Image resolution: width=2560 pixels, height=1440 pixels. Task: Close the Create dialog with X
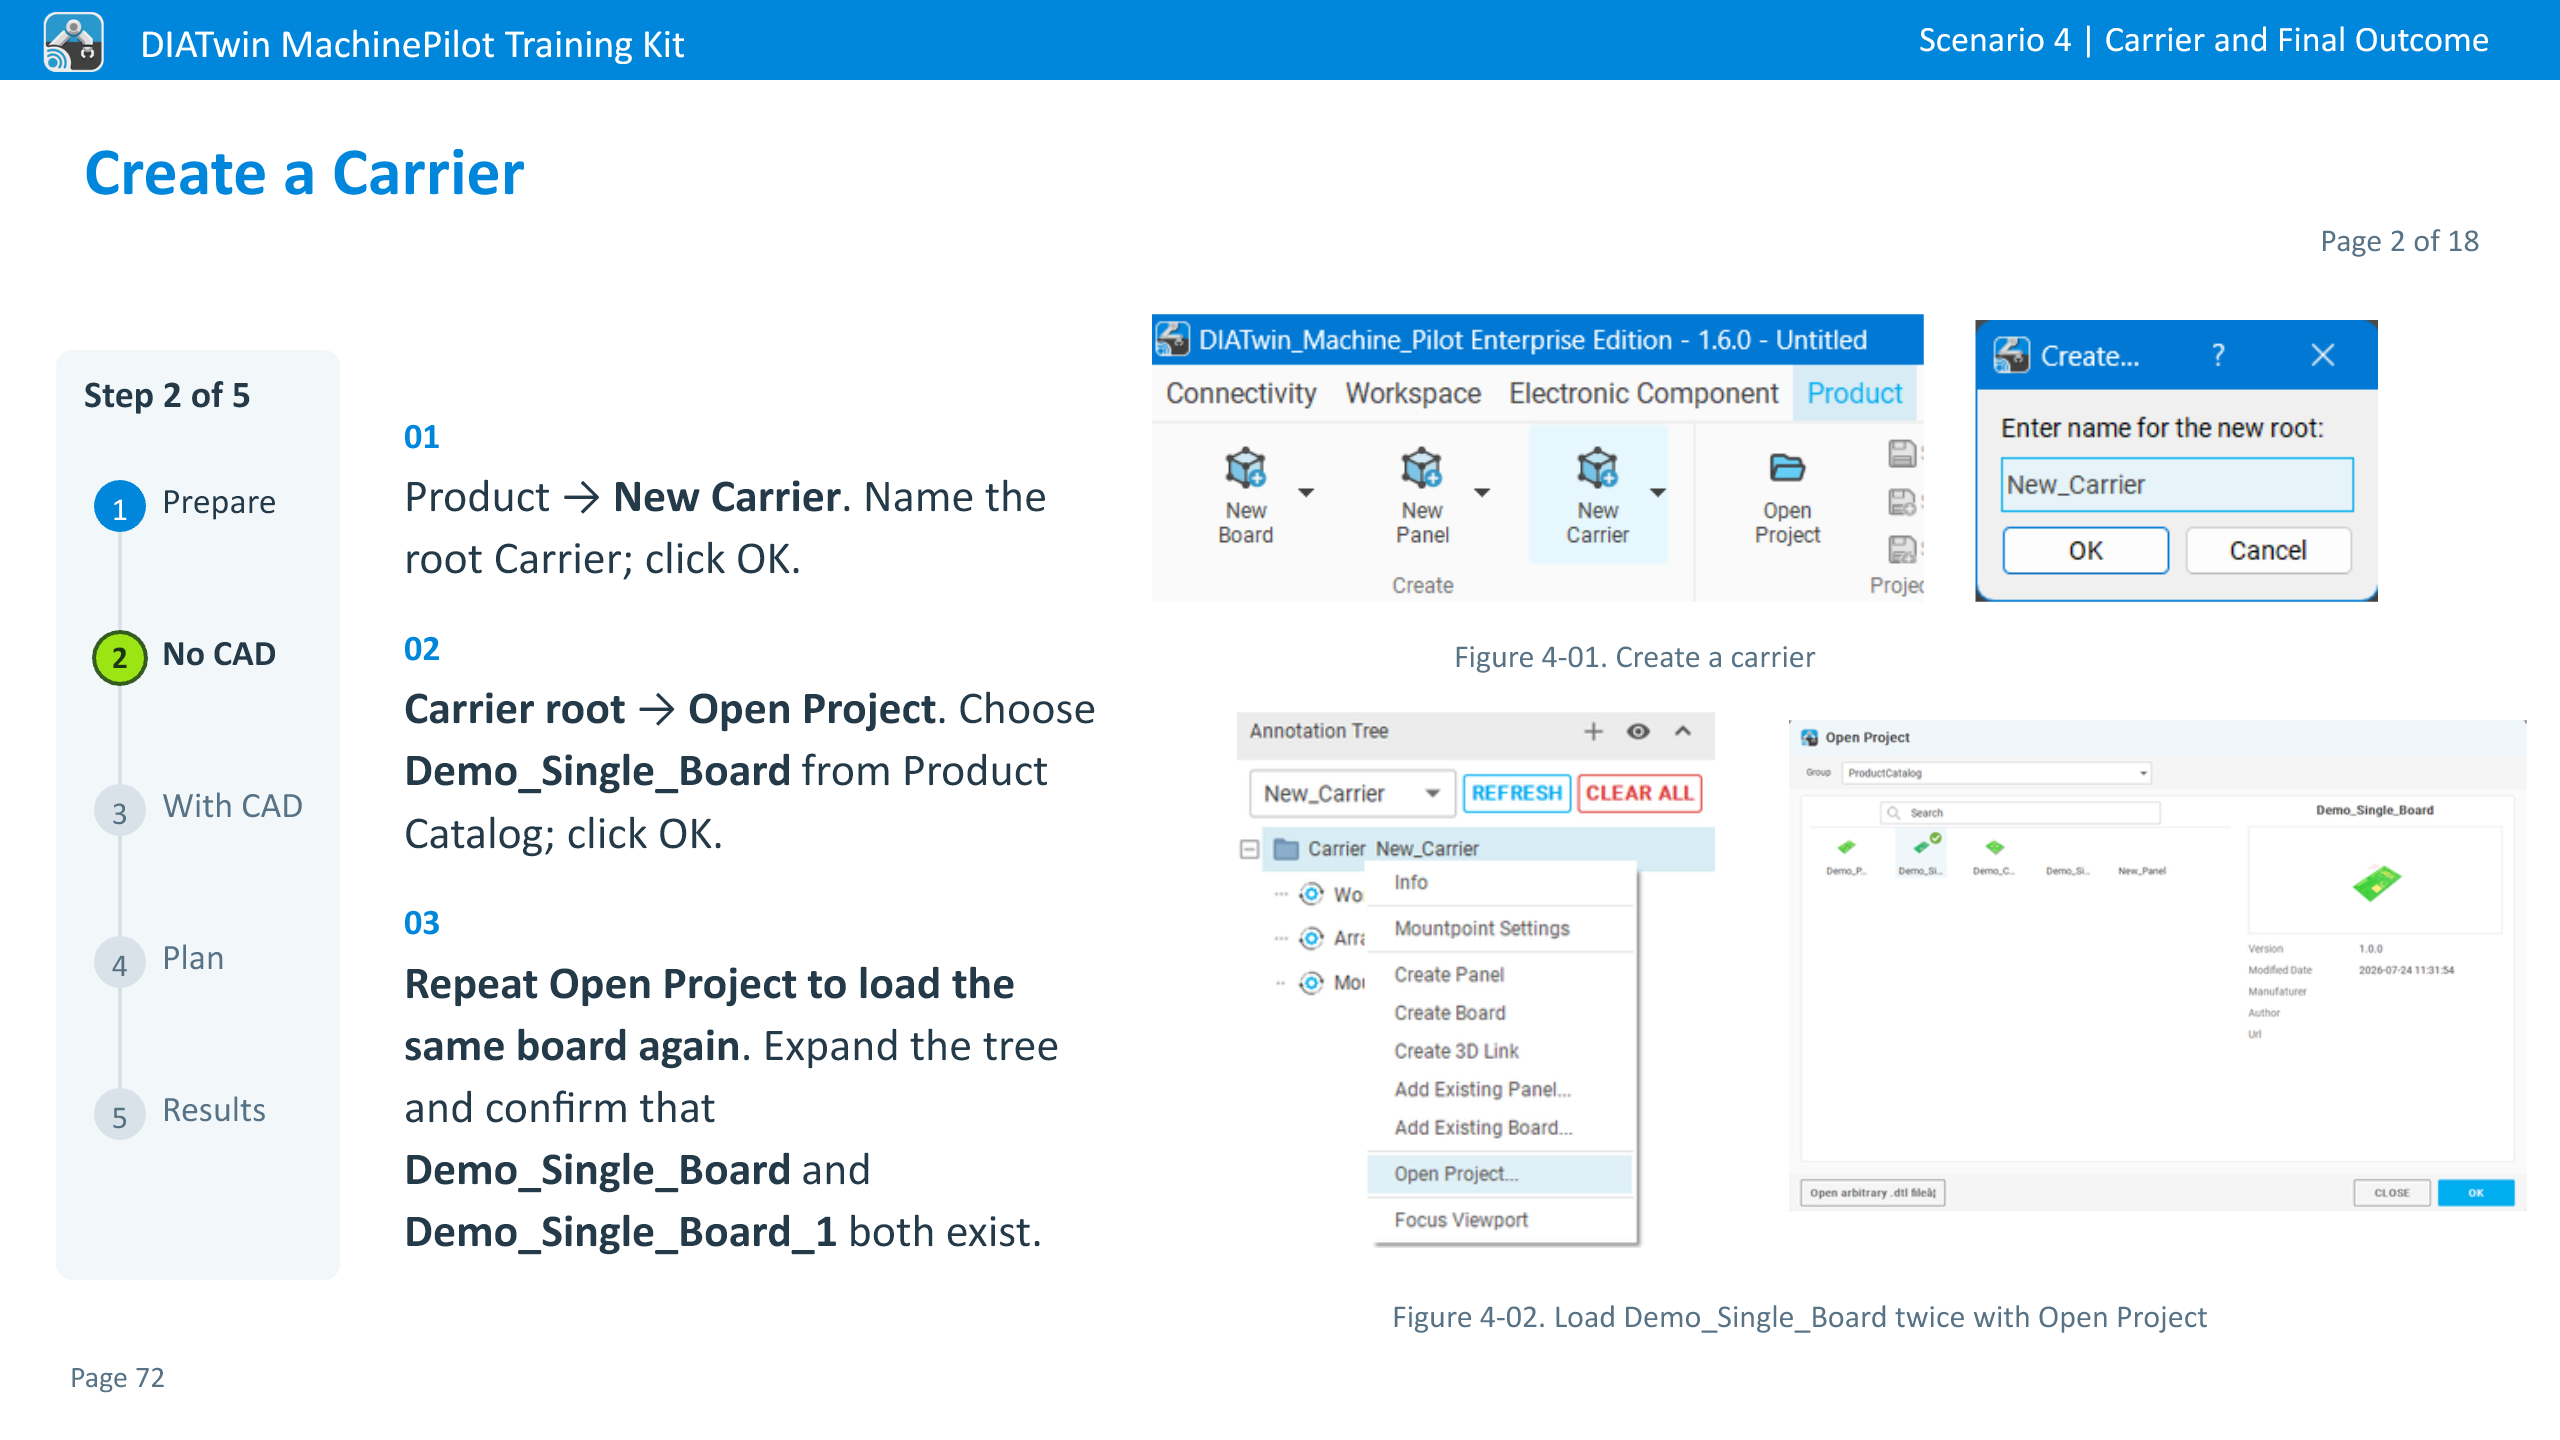(x=2323, y=355)
